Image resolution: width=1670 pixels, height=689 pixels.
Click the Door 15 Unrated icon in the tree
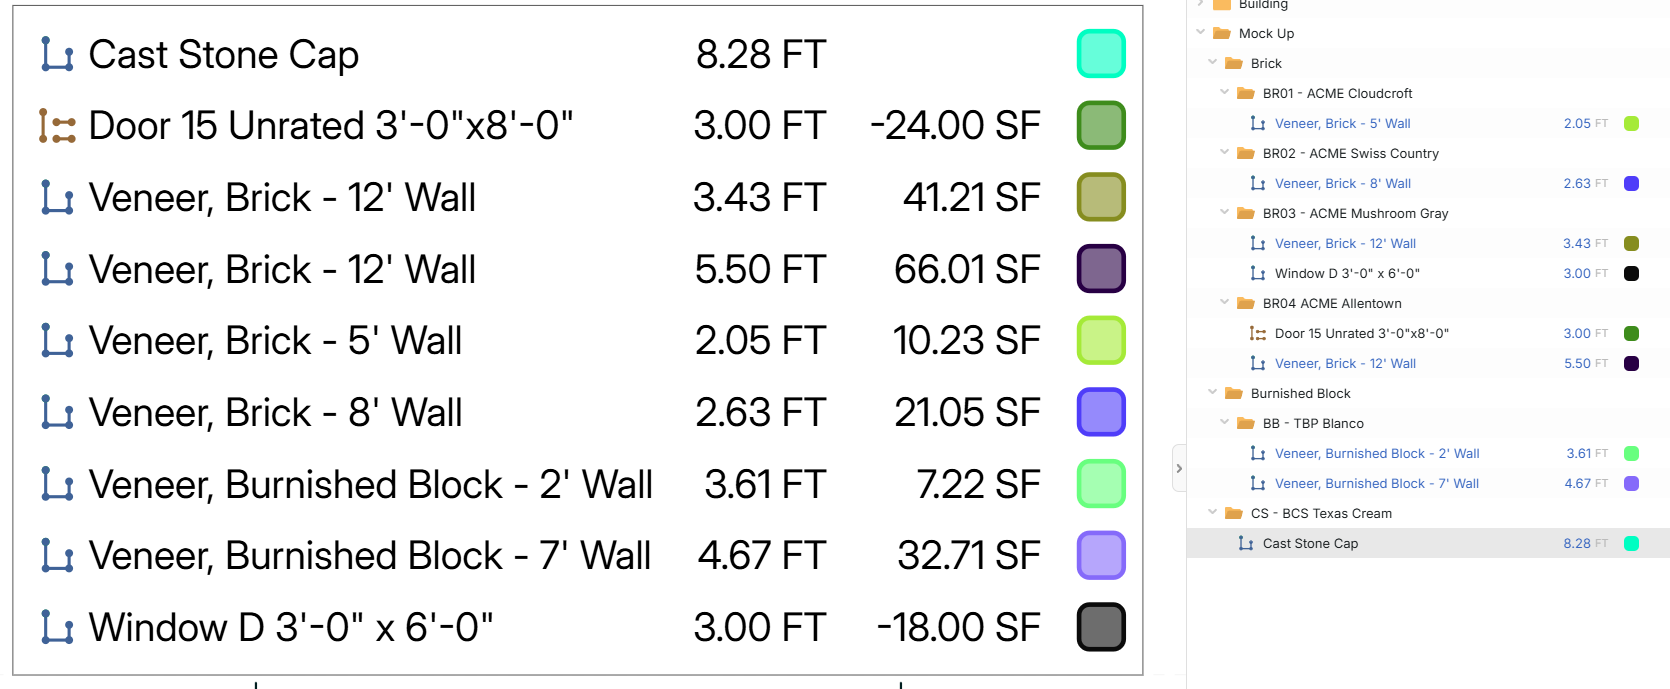1258,333
